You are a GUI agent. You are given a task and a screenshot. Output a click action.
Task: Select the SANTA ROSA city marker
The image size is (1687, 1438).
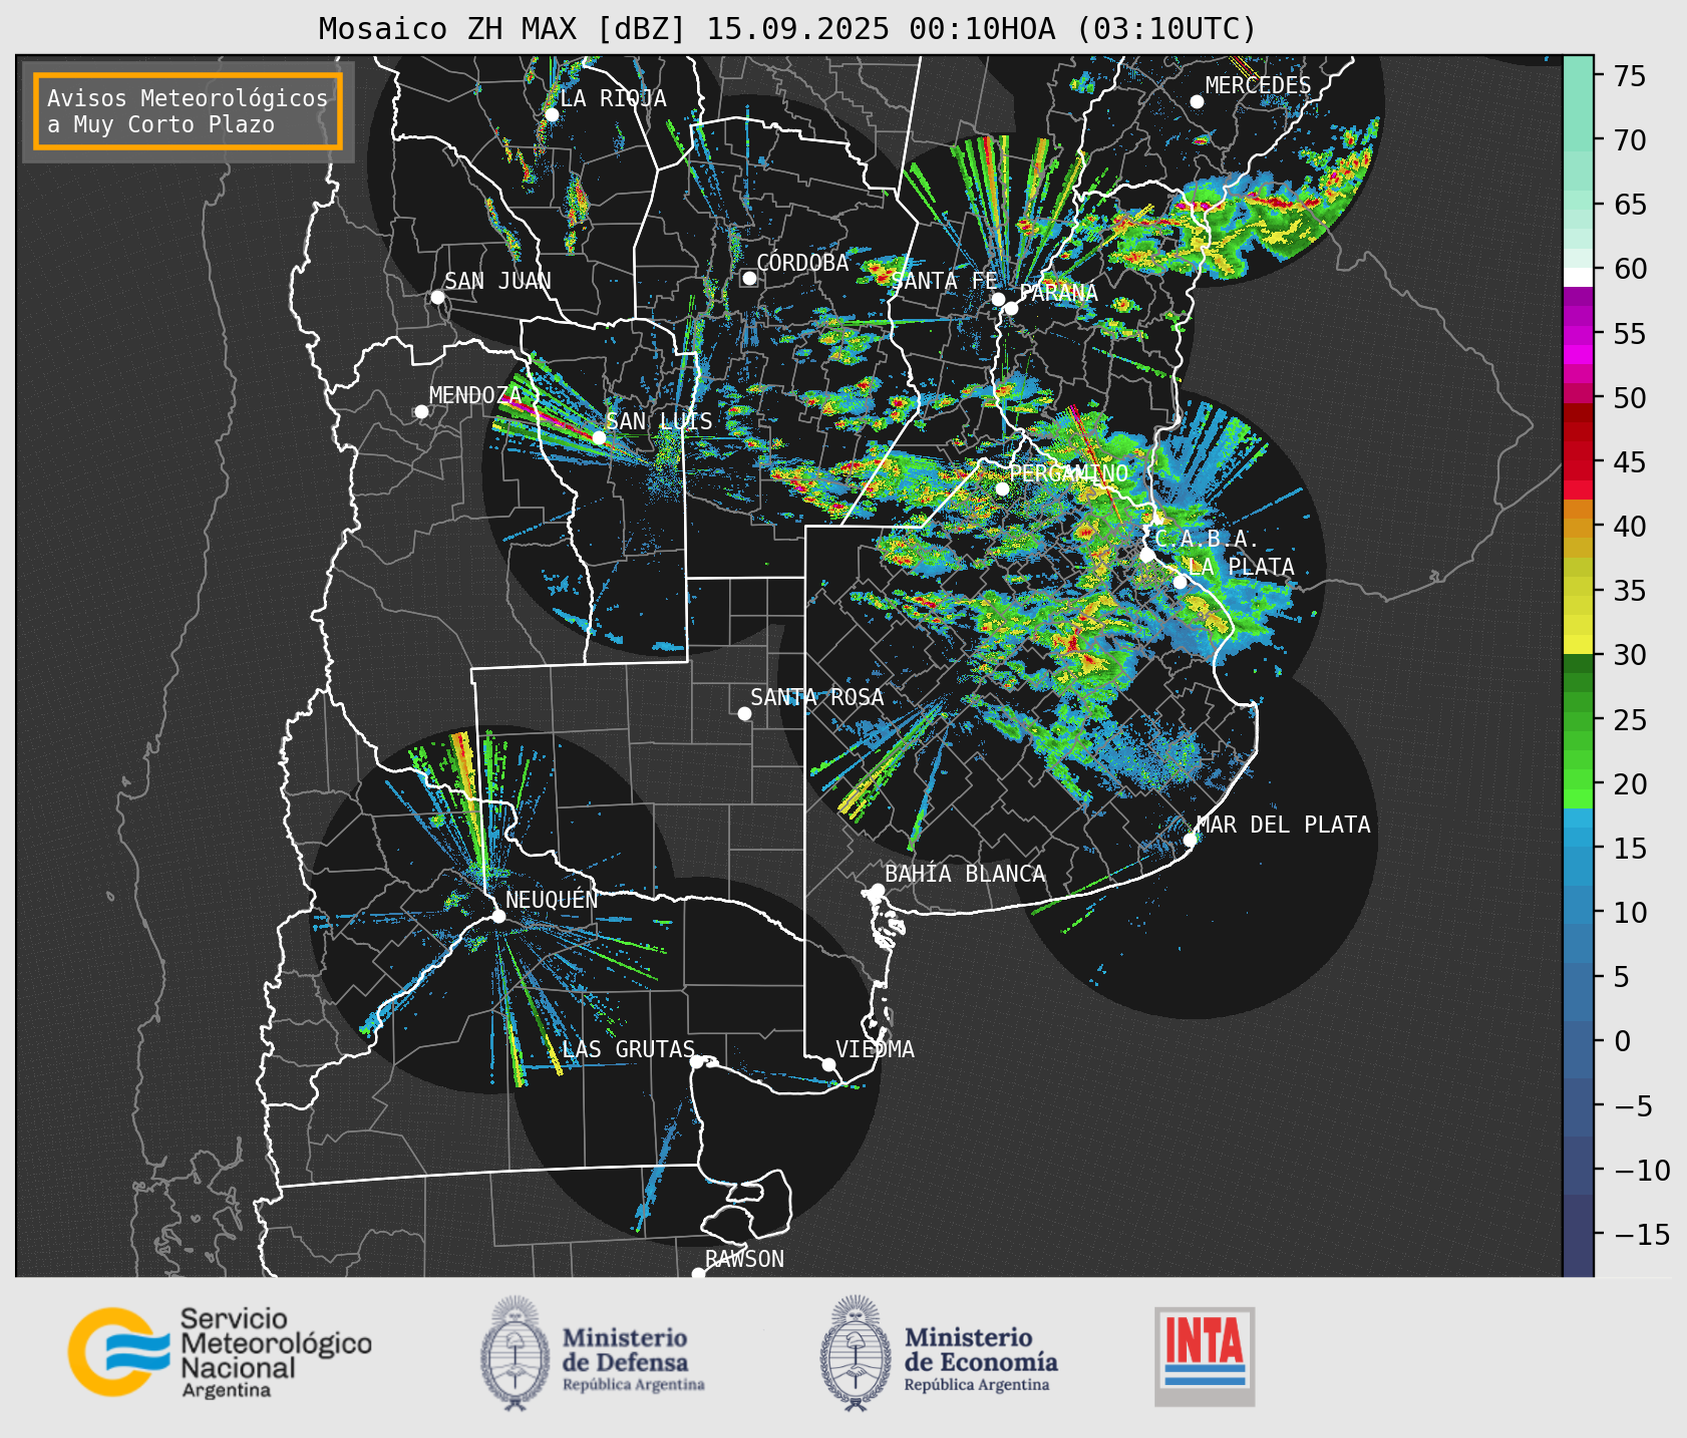(x=744, y=713)
